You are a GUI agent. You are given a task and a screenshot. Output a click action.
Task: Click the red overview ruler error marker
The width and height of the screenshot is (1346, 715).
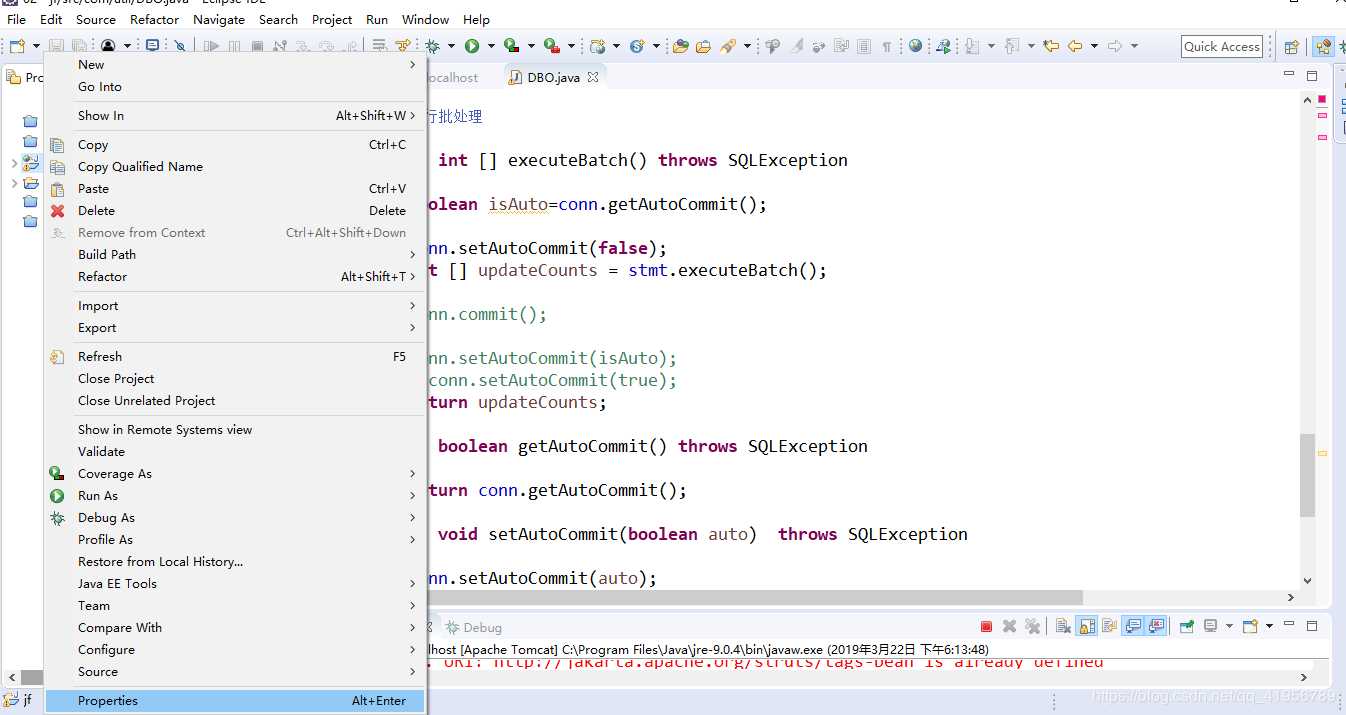(x=1322, y=100)
